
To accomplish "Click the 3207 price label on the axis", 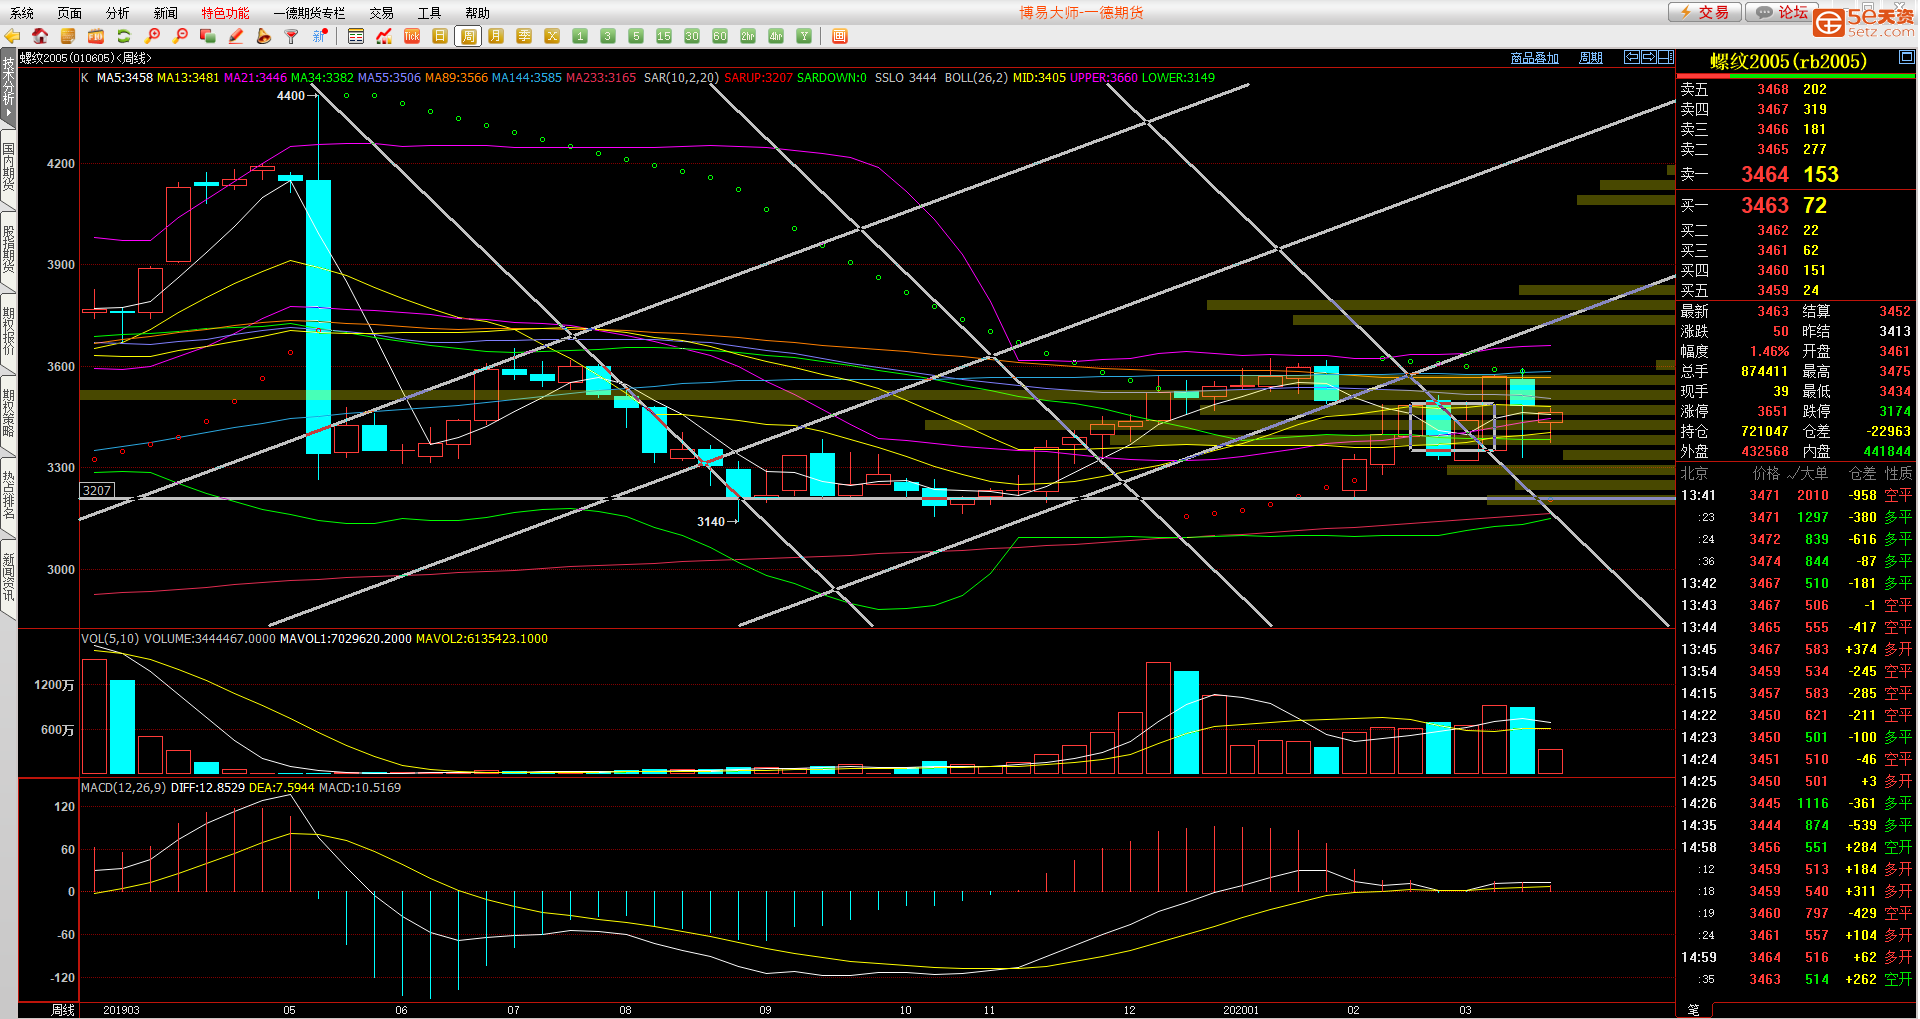I will point(97,490).
